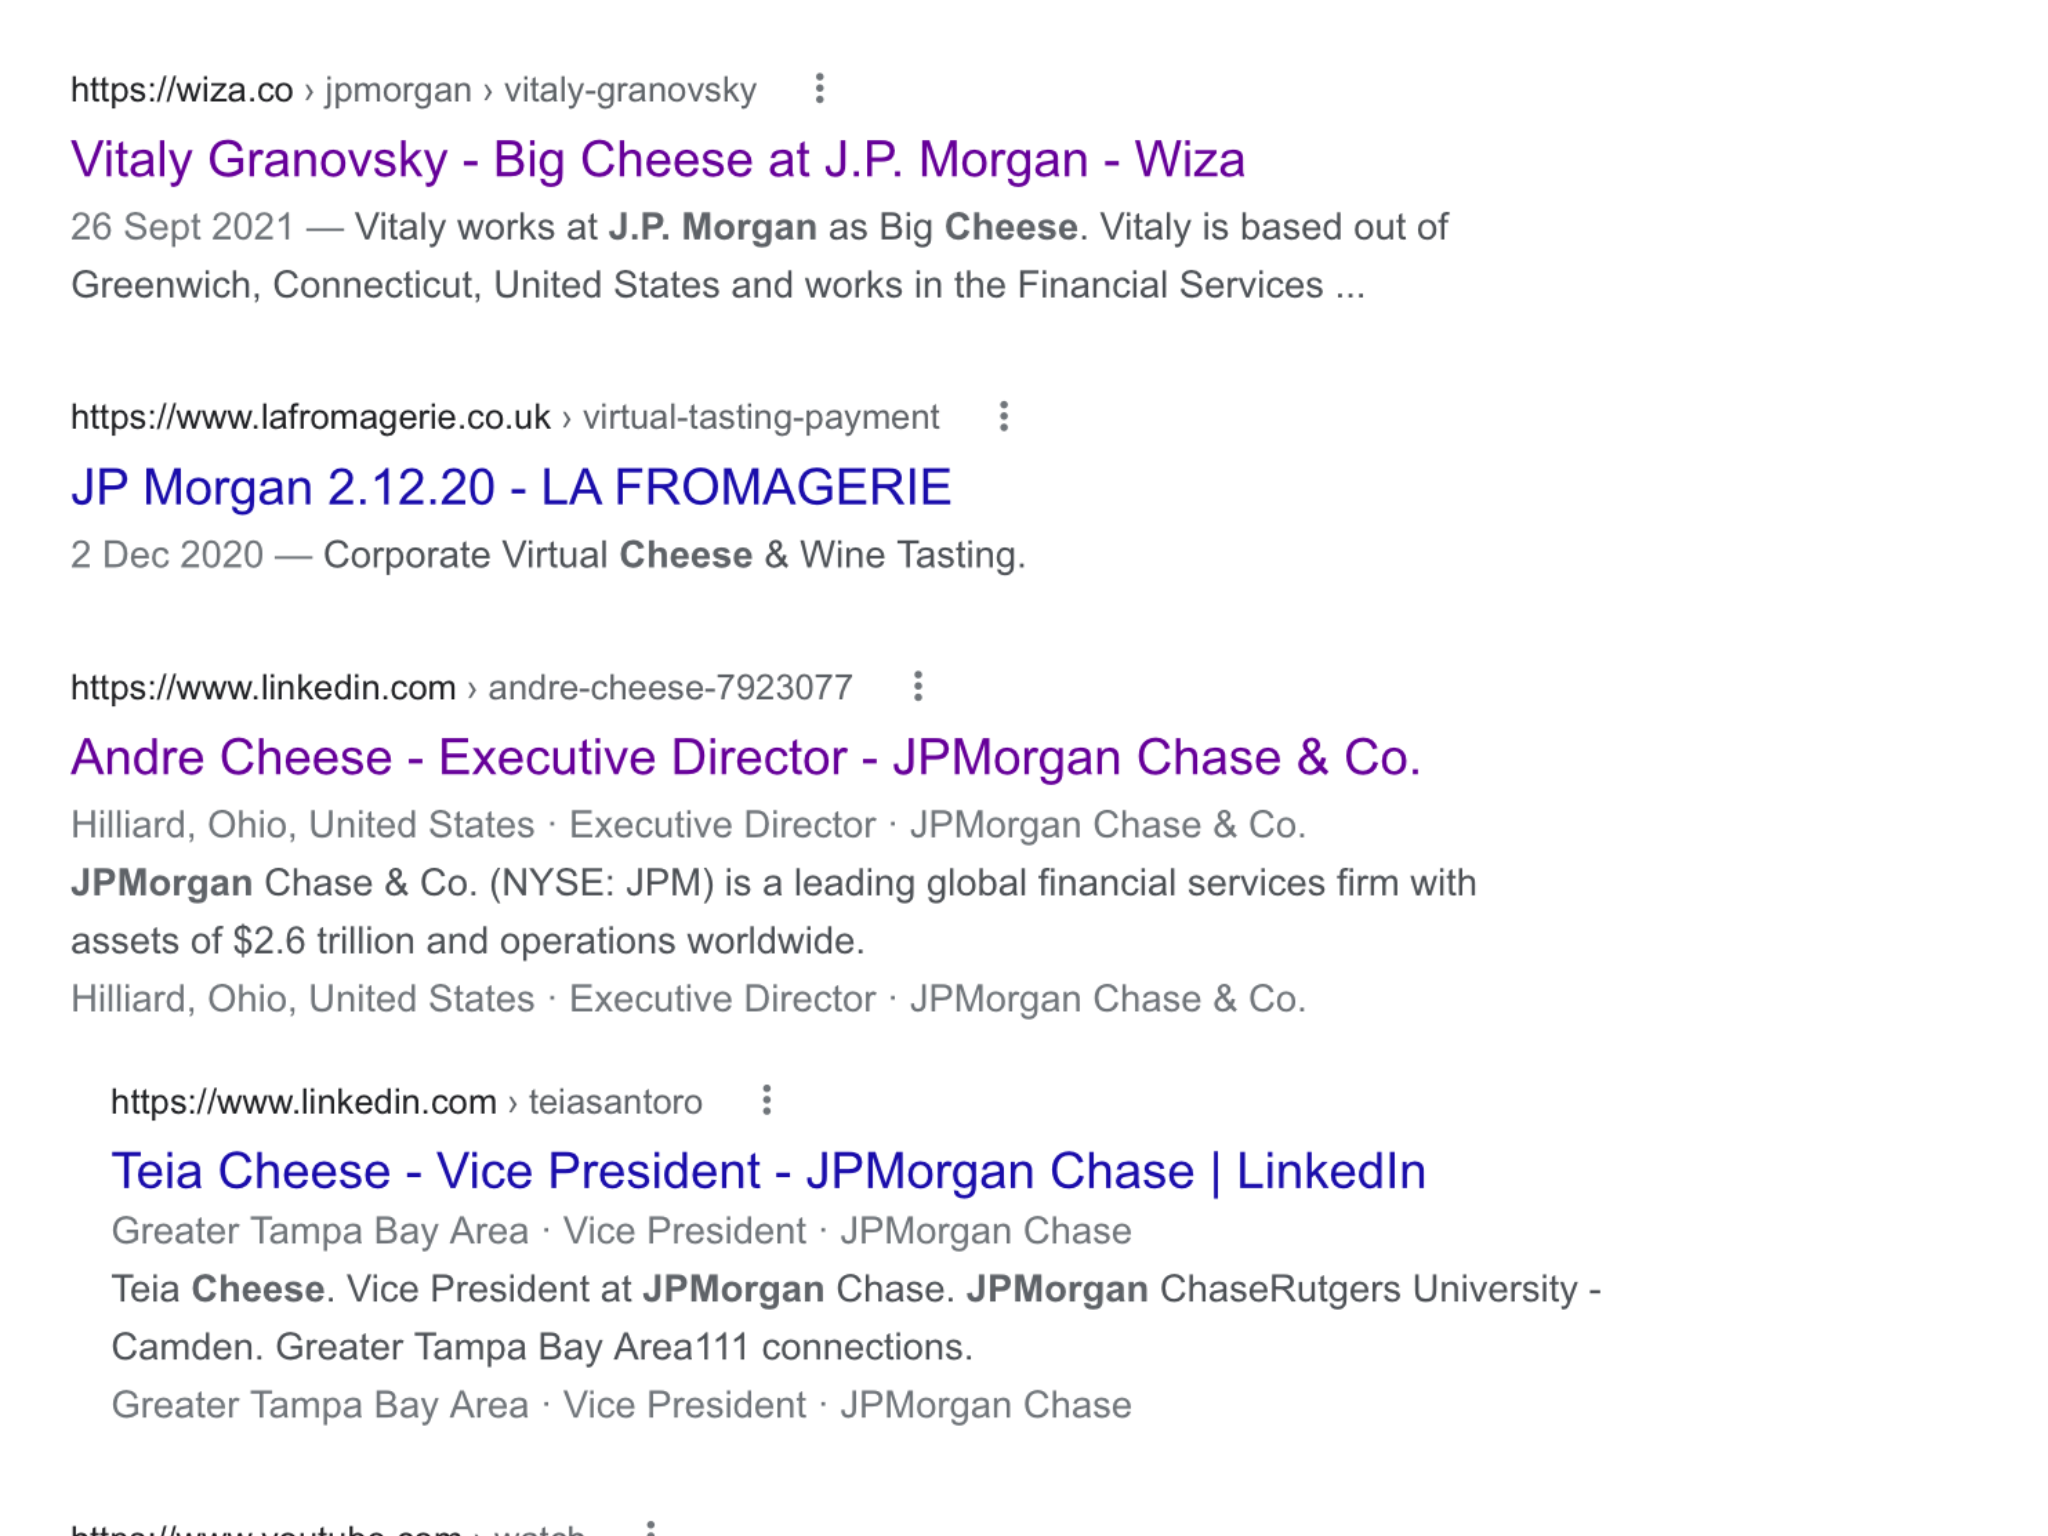Open the three-dot menu beside the andre-cheese LinkedIn result
Image resolution: width=2048 pixels, height=1536 pixels.
click(x=917, y=686)
